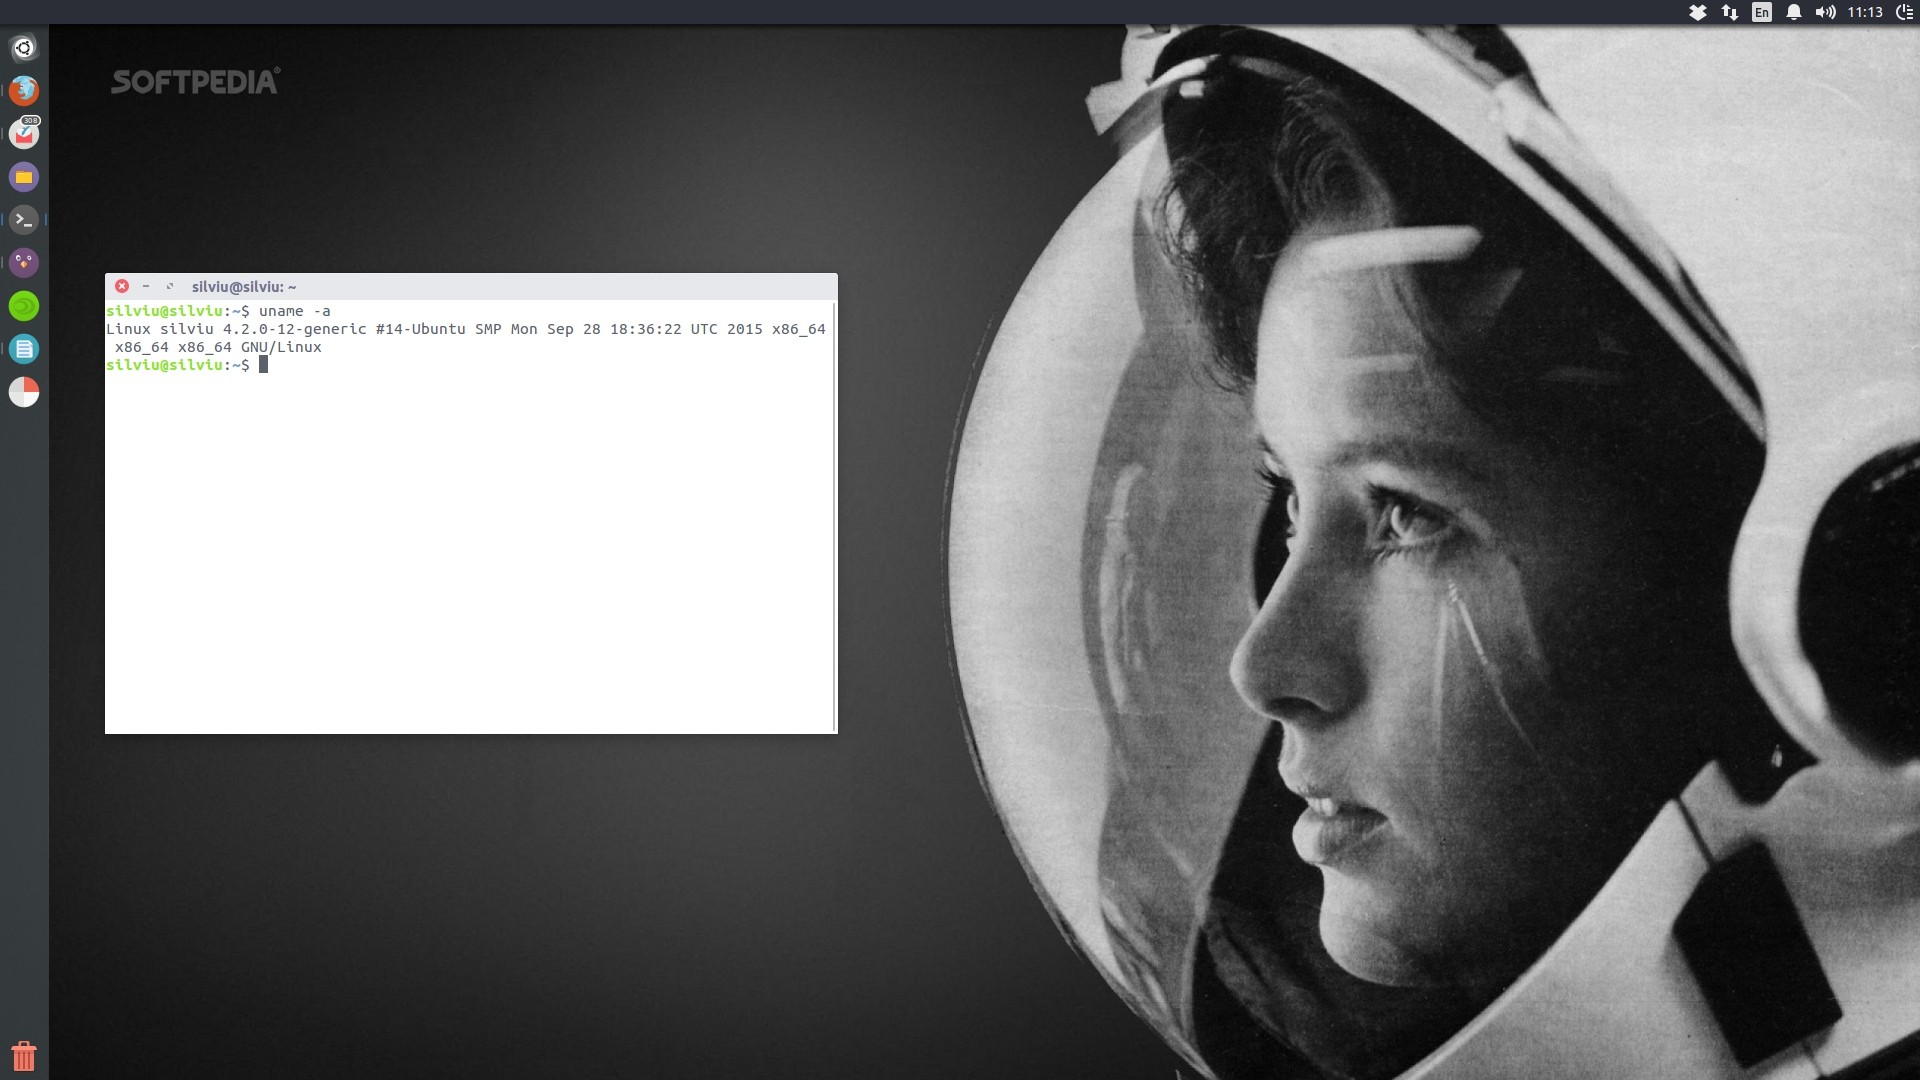Open the En keyboard layout menu

[x=1762, y=12]
